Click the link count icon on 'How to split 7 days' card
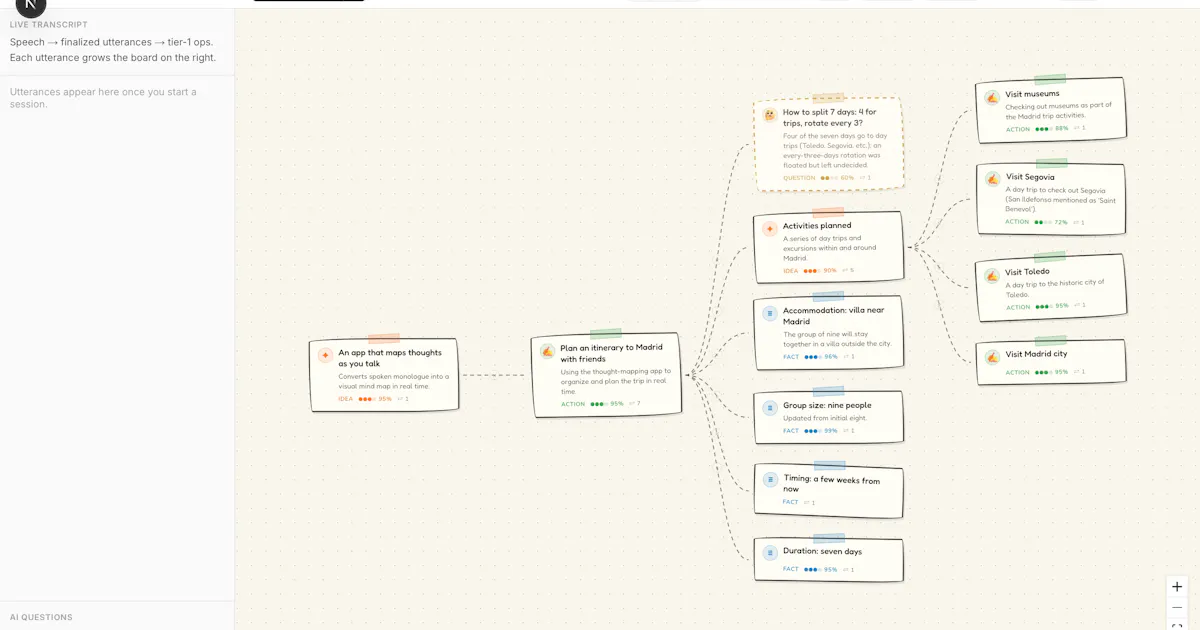 pyautogui.click(x=862, y=178)
